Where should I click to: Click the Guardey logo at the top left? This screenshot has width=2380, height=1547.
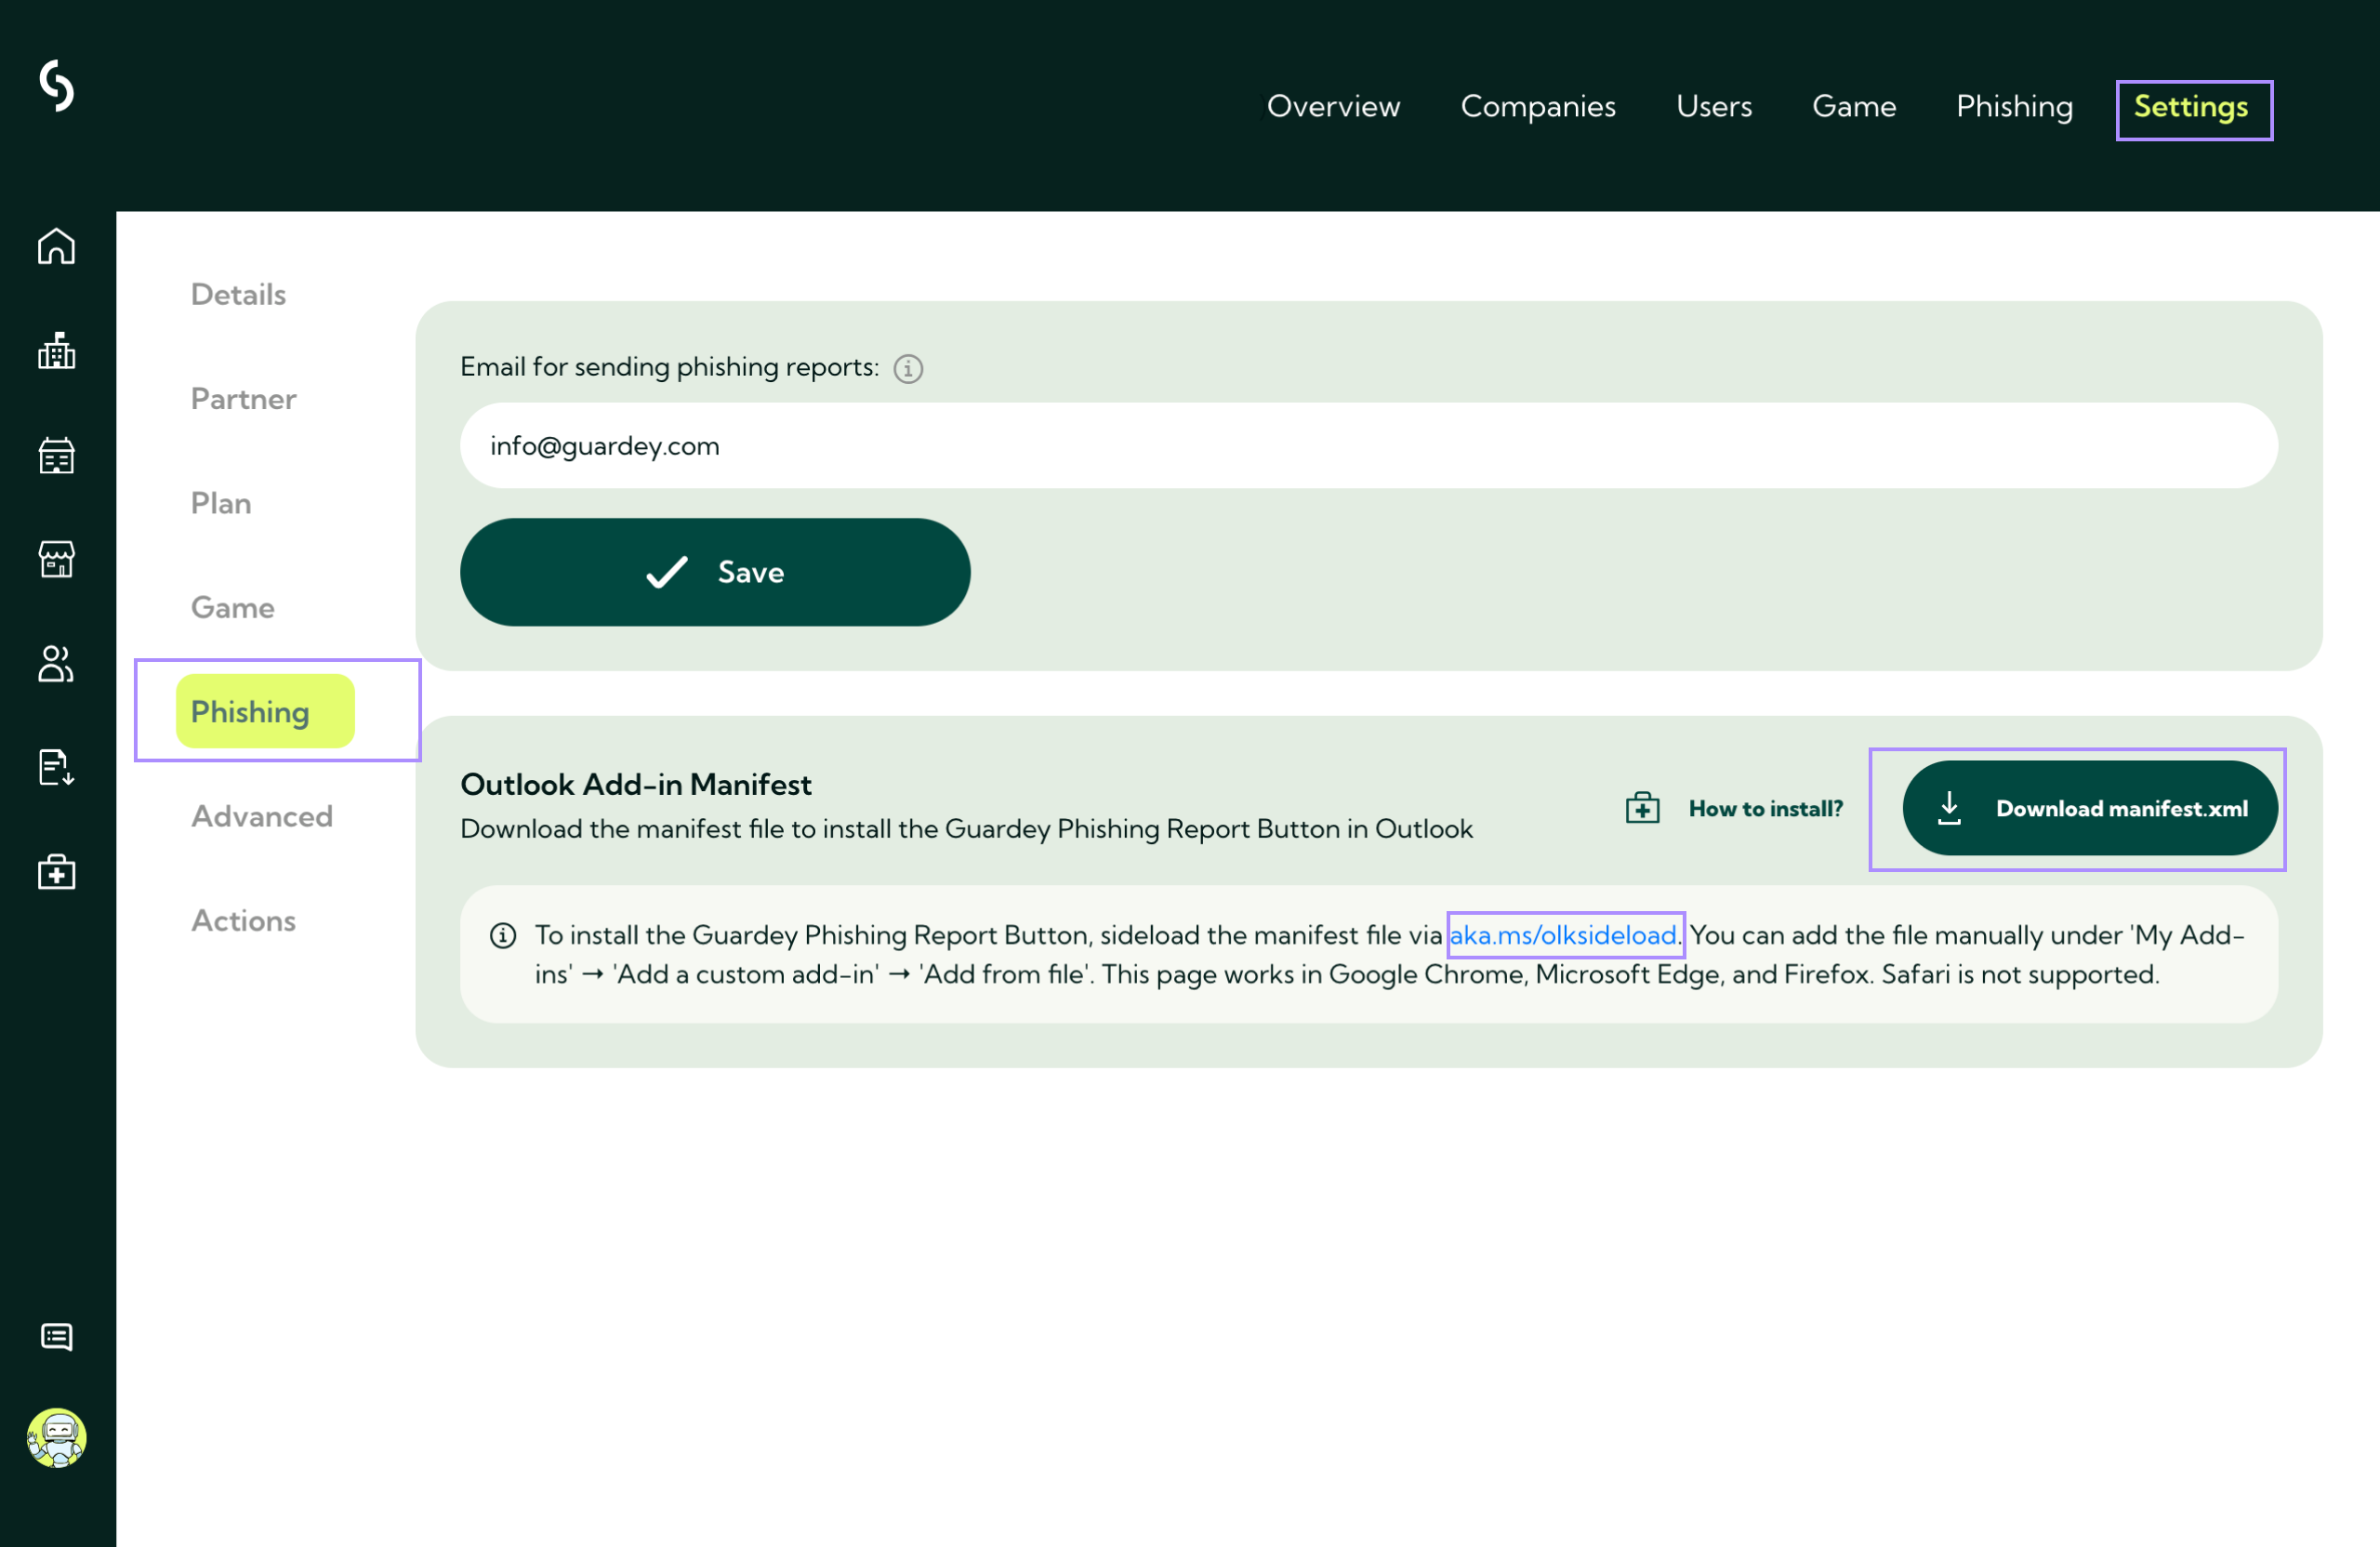56,86
